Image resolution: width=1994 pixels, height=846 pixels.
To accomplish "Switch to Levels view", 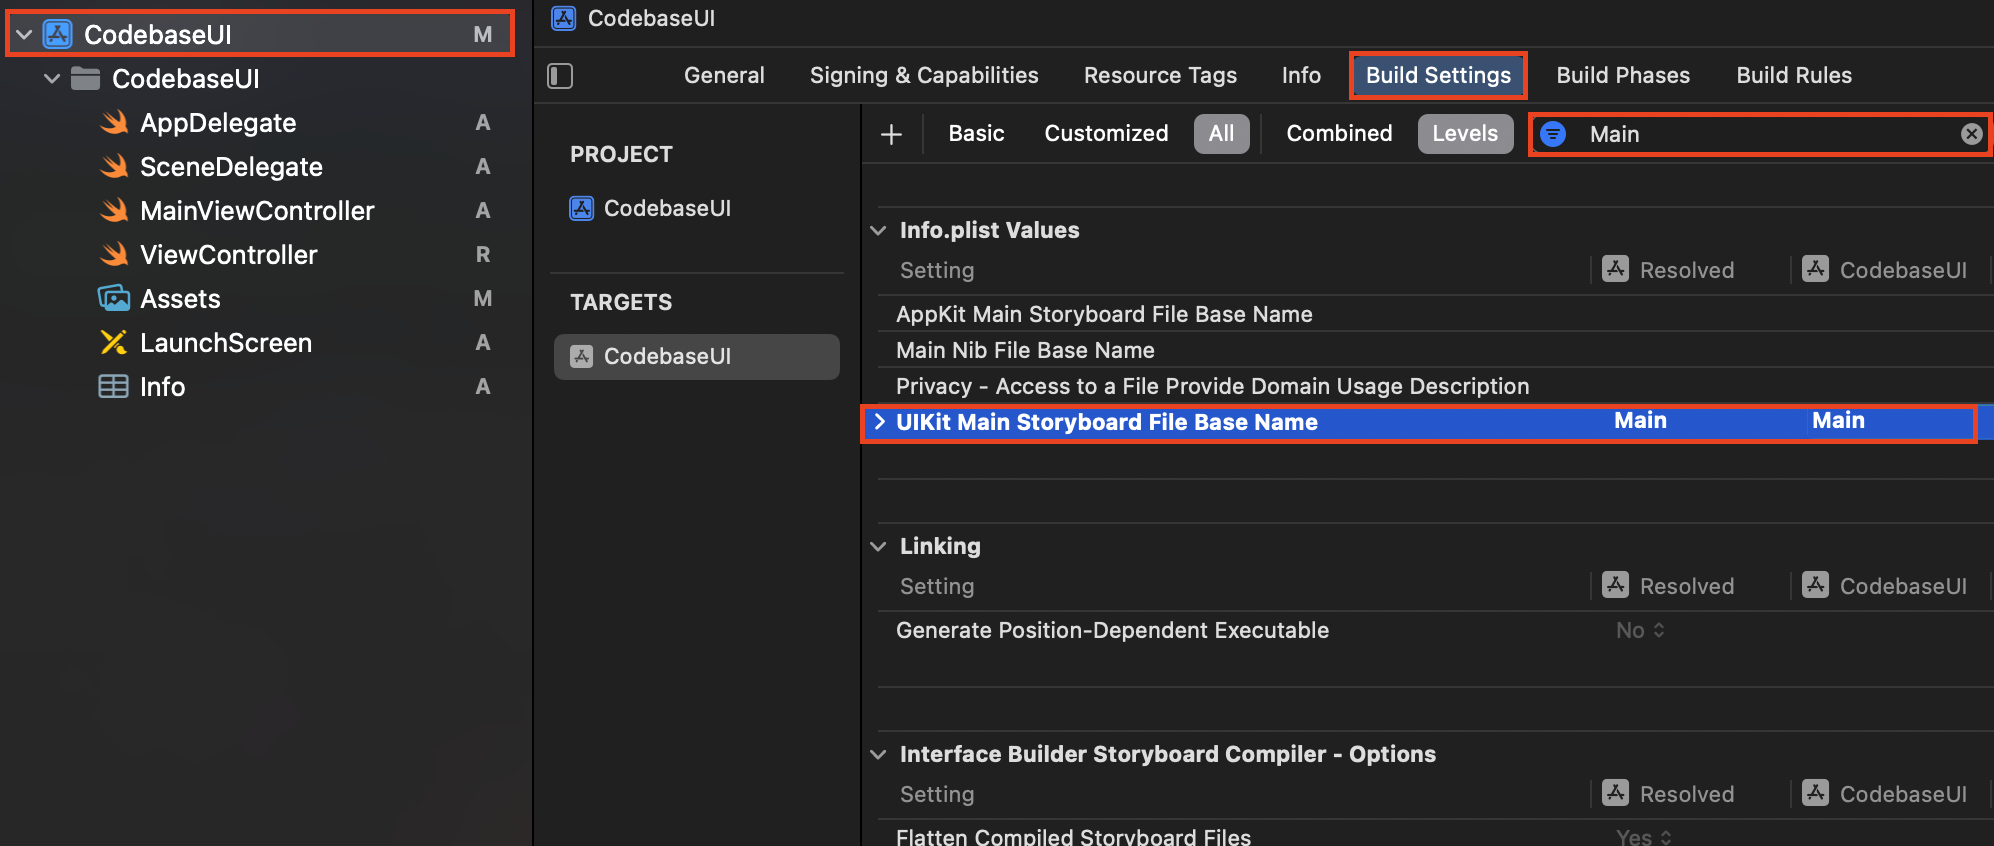I will (x=1465, y=134).
